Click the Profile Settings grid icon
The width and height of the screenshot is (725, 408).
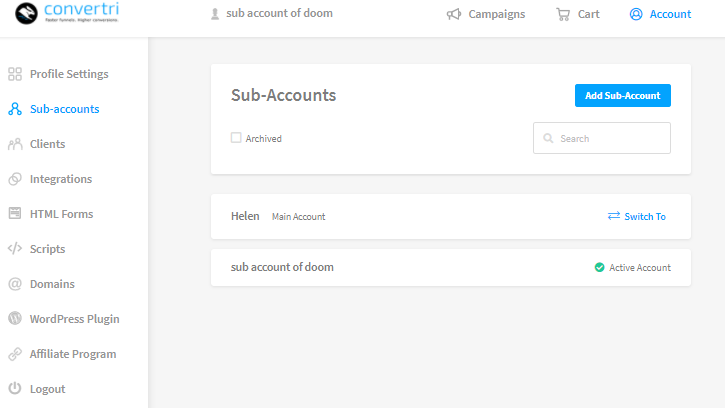[15, 74]
